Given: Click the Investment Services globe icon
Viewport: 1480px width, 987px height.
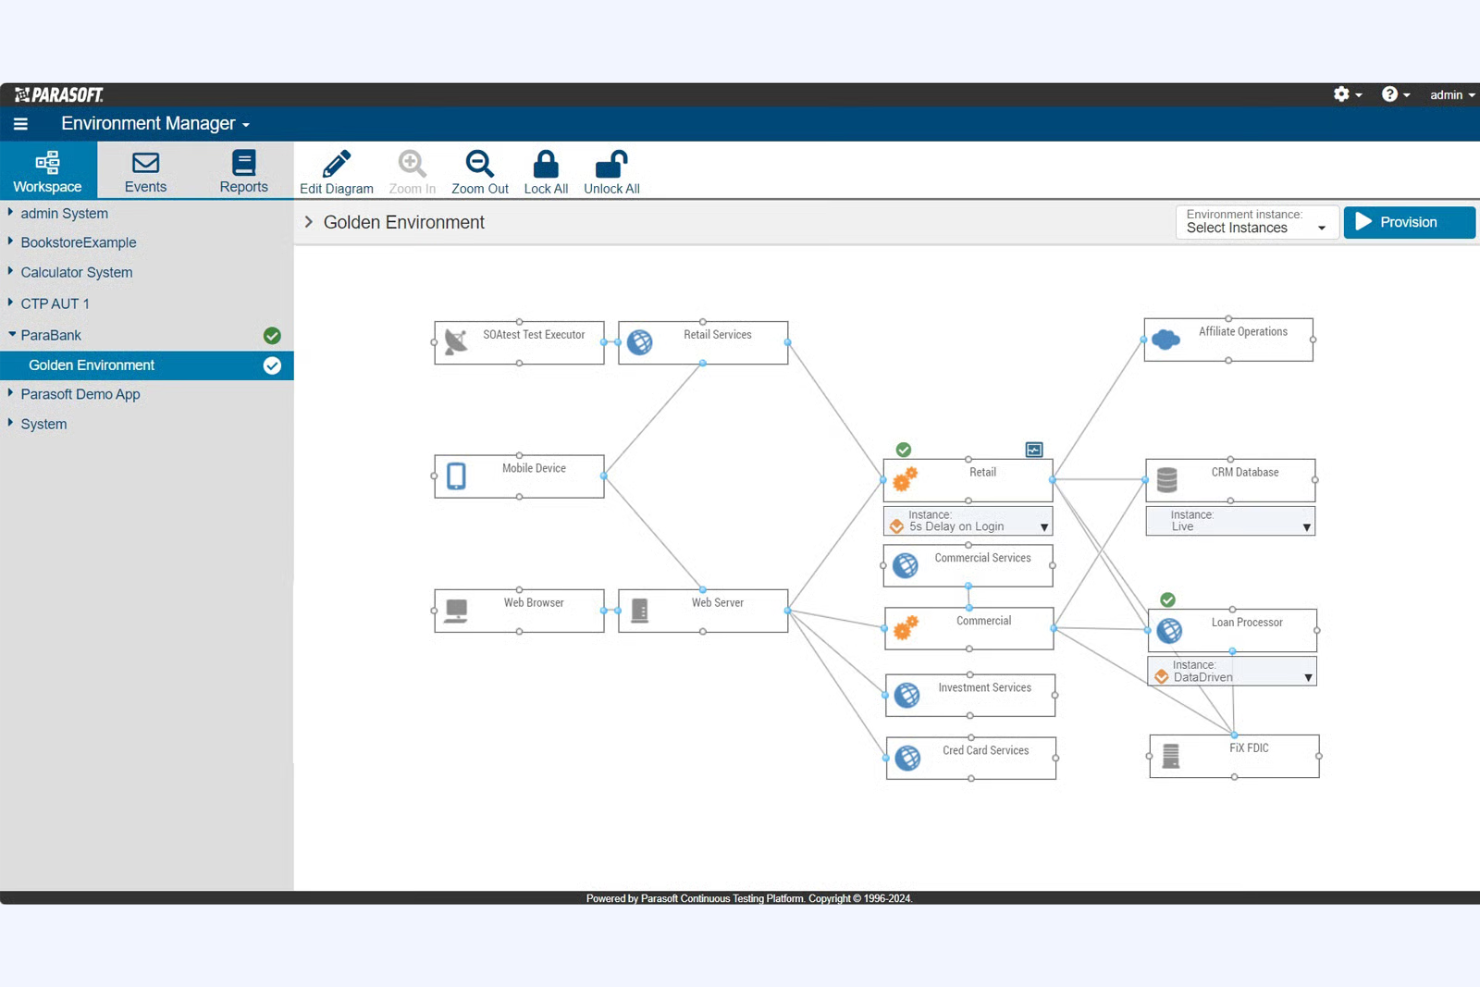Looking at the screenshot, I should tap(907, 695).
